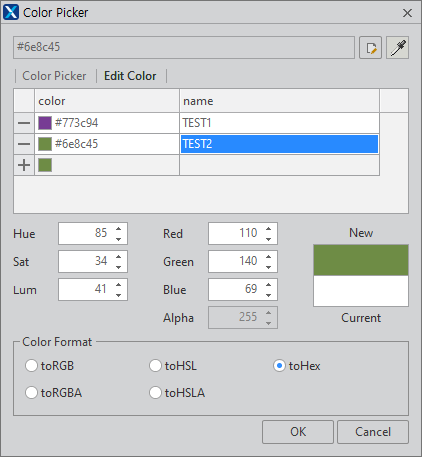The height and width of the screenshot is (457, 422).
Task: Select the toRGBA format radio button
Action: (x=31, y=392)
